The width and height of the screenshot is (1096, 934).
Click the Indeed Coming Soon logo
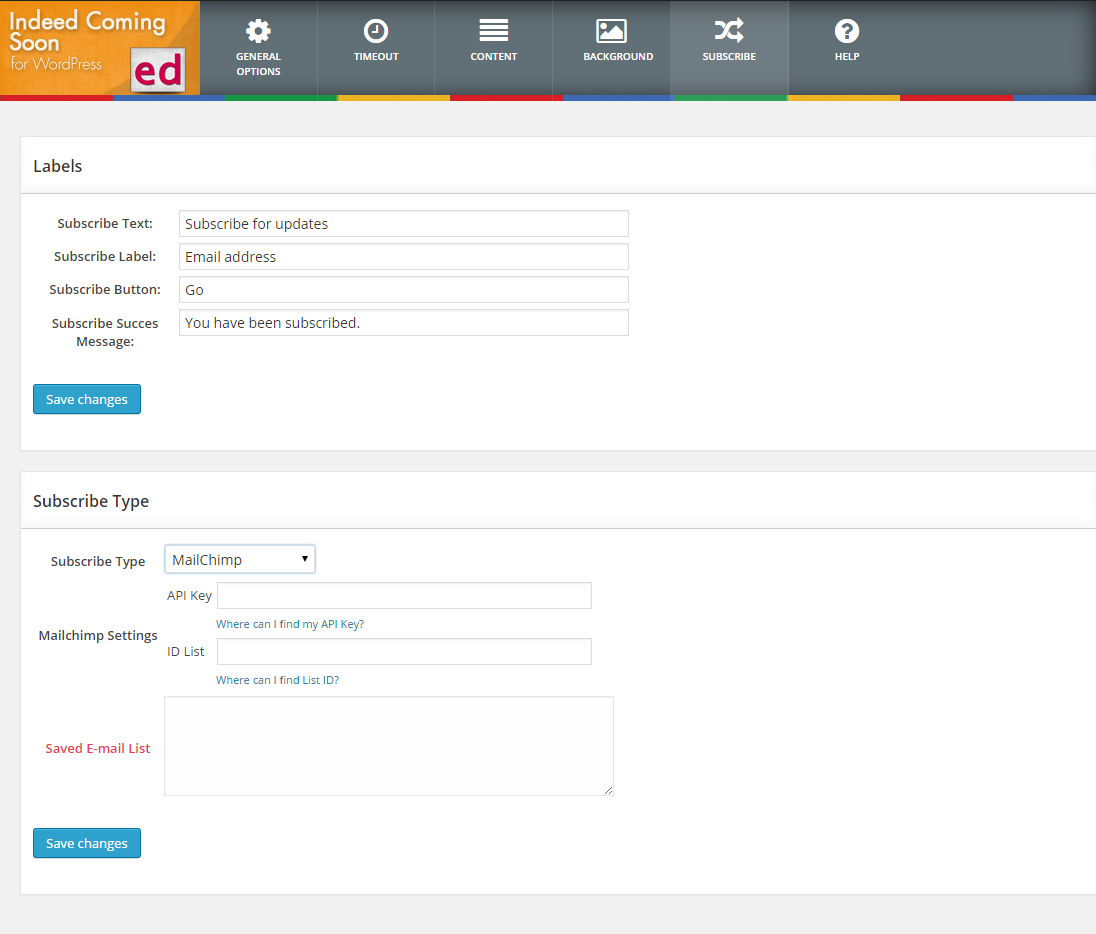(x=100, y=48)
